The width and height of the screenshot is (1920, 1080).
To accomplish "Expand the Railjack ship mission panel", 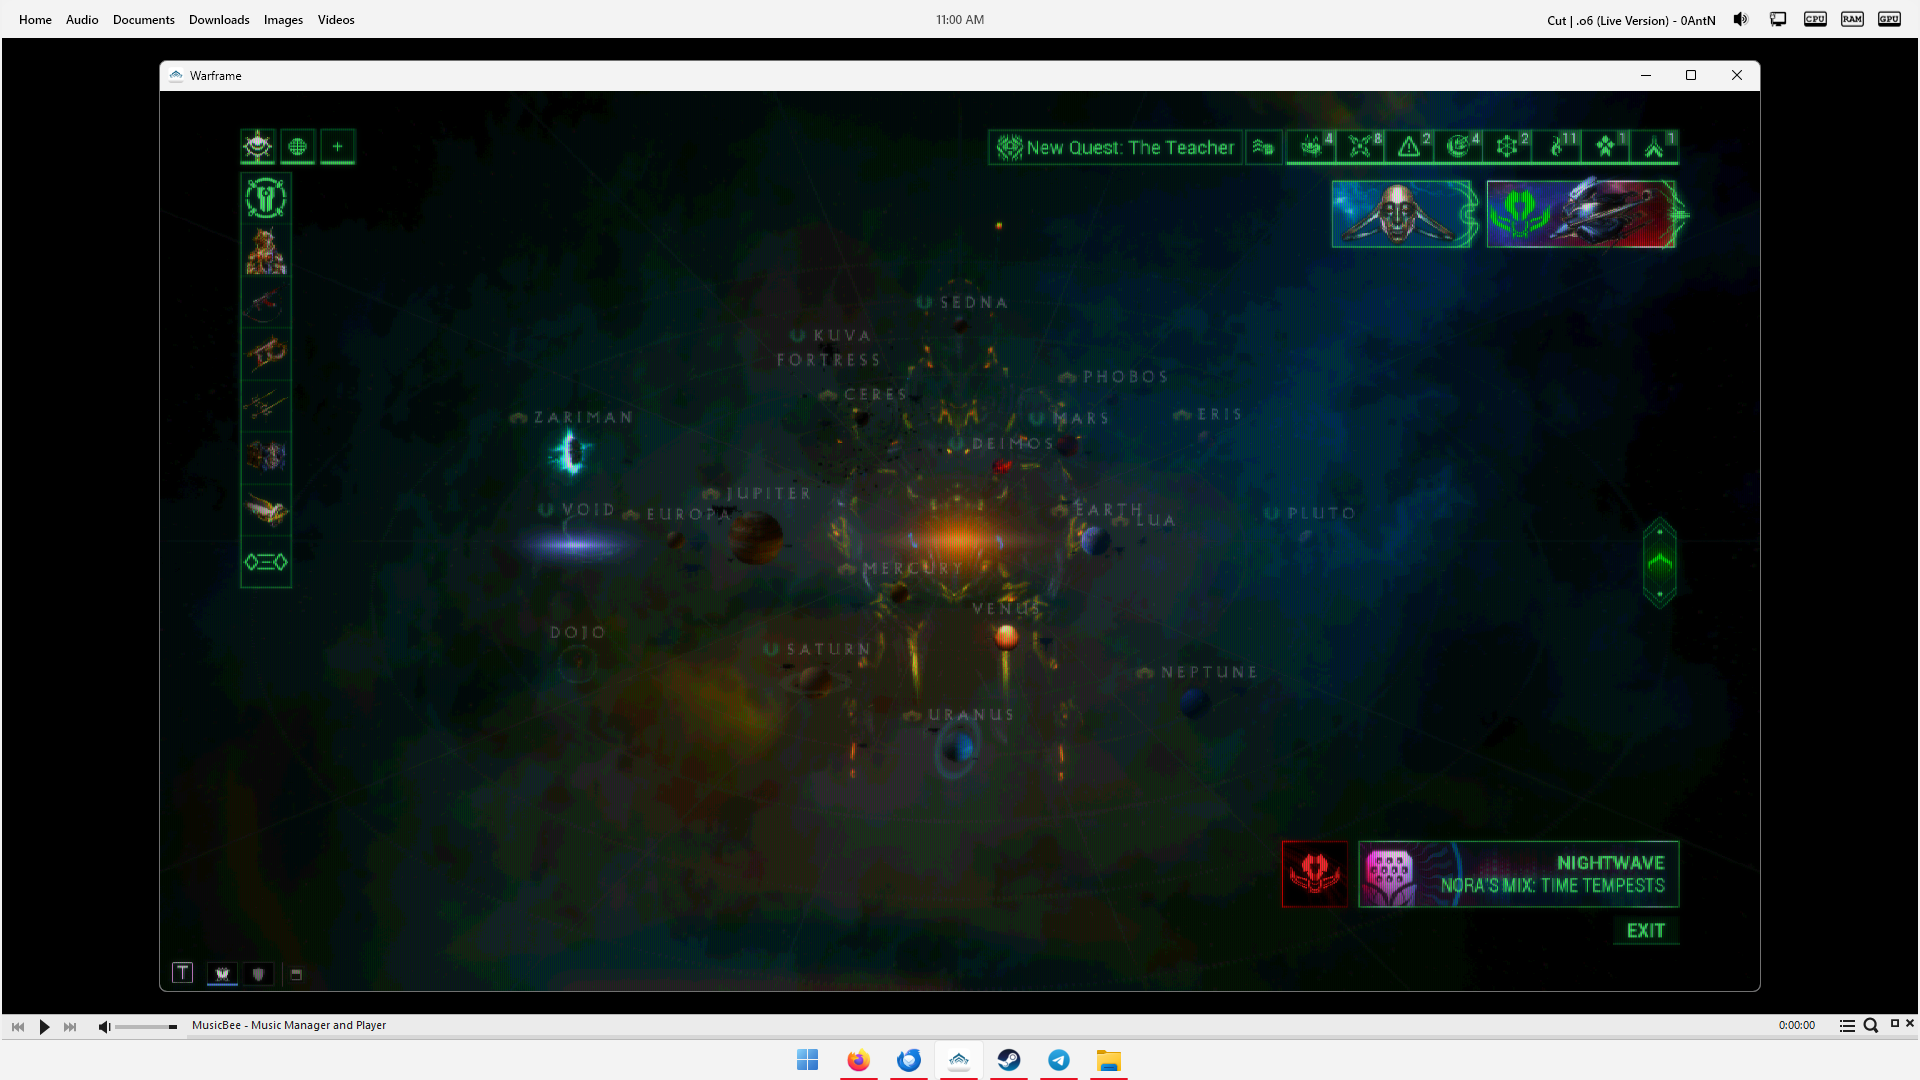I will (1581, 214).
